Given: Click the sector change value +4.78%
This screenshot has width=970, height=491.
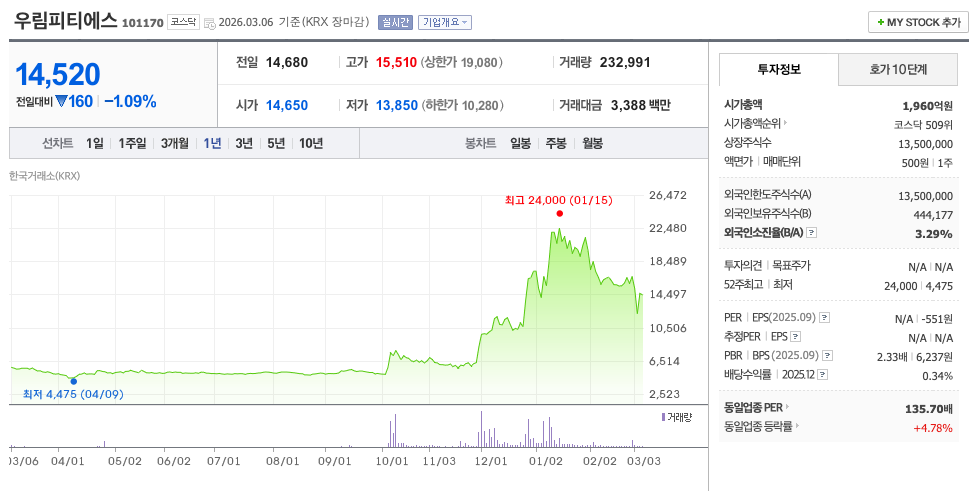Looking at the screenshot, I should [932, 427].
